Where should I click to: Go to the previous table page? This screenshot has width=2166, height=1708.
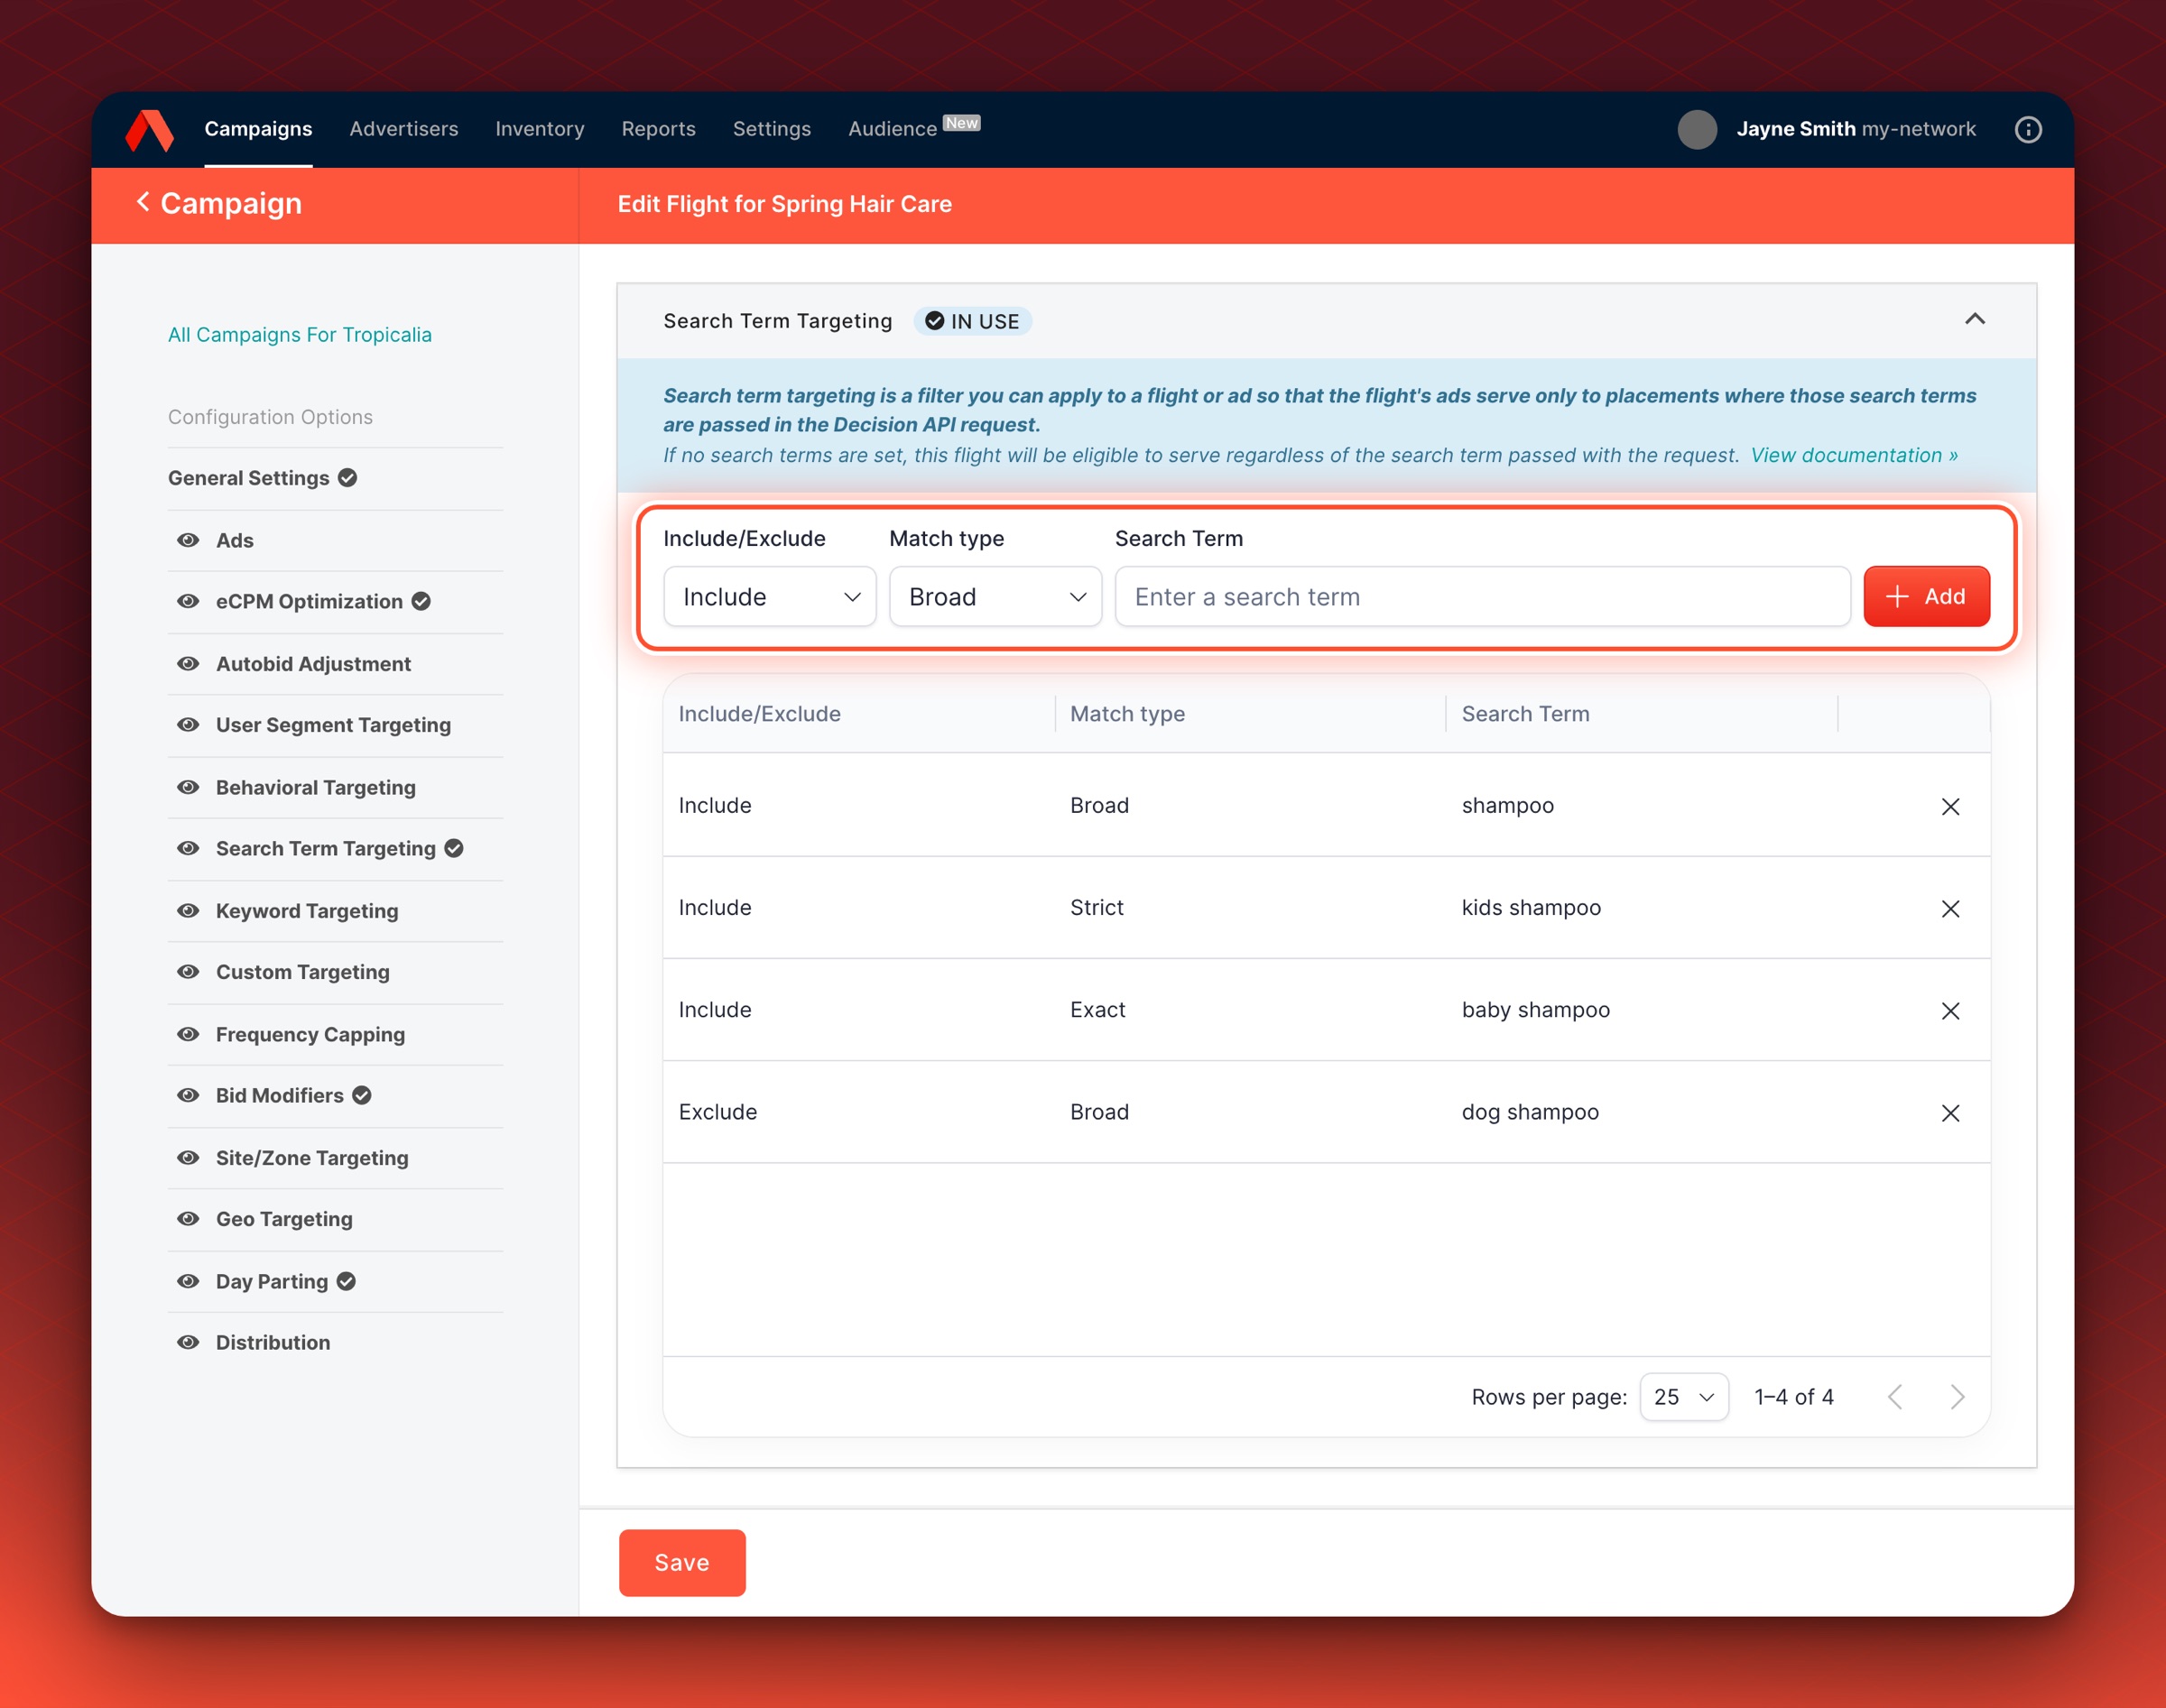pos(1894,1396)
